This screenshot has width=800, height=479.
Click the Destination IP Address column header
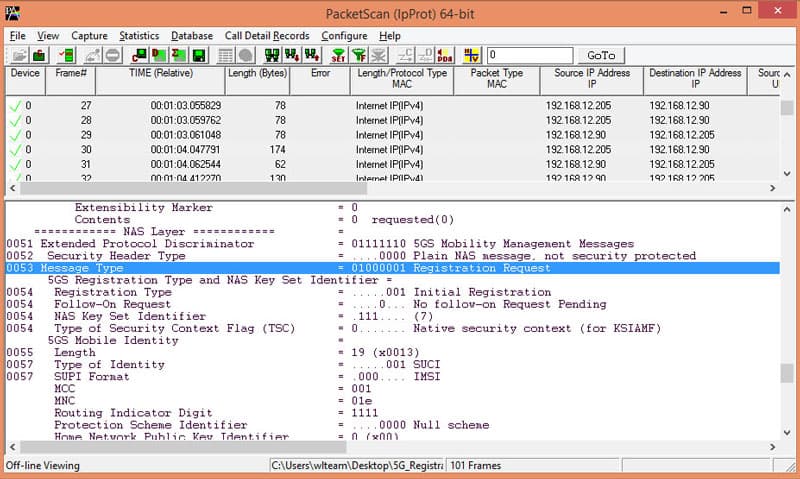coord(695,80)
